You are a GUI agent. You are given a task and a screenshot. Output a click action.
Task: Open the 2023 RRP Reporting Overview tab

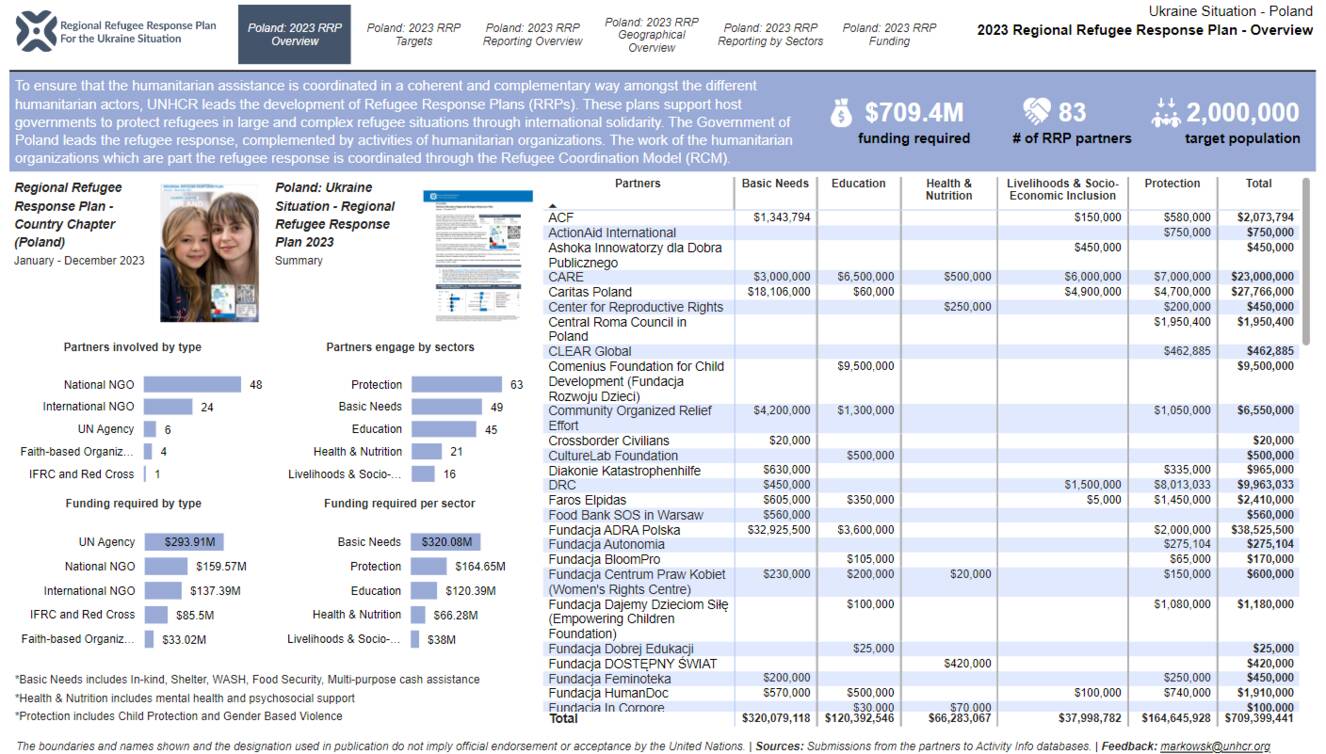point(532,34)
